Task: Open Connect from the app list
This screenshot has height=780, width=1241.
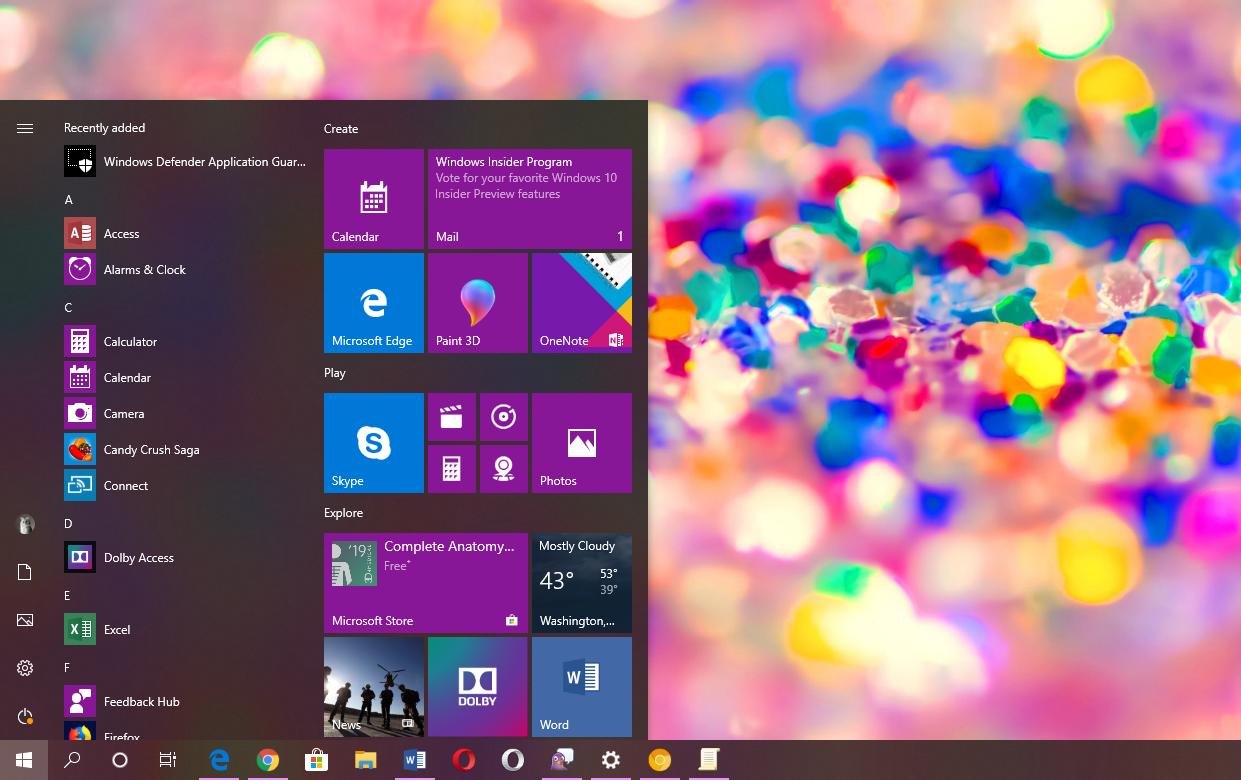Action: [x=186, y=486]
